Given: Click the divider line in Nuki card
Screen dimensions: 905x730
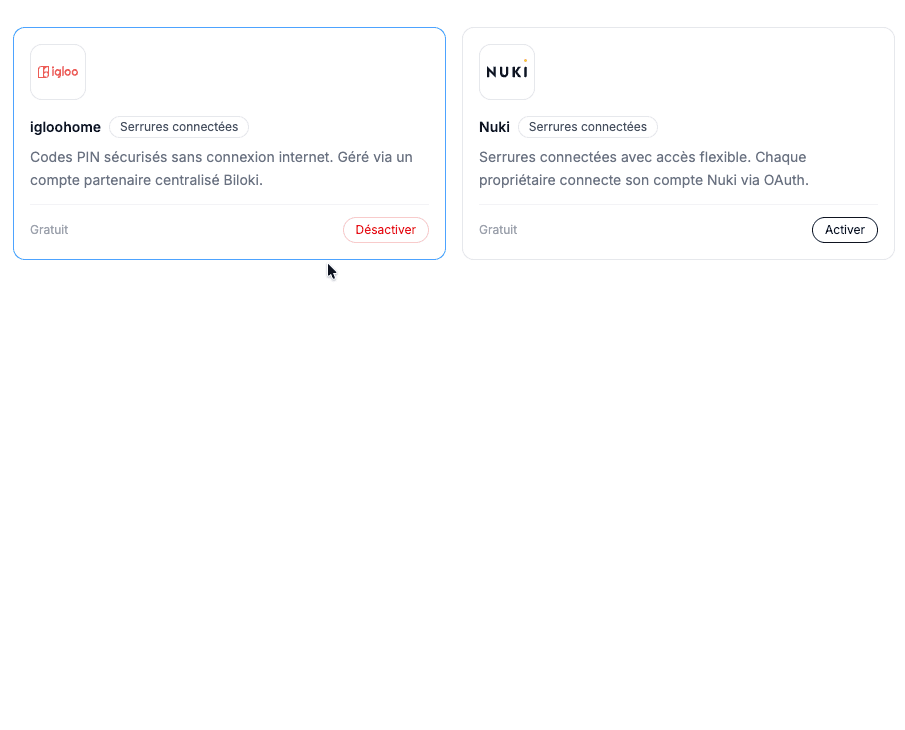Looking at the screenshot, I should click(x=678, y=204).
